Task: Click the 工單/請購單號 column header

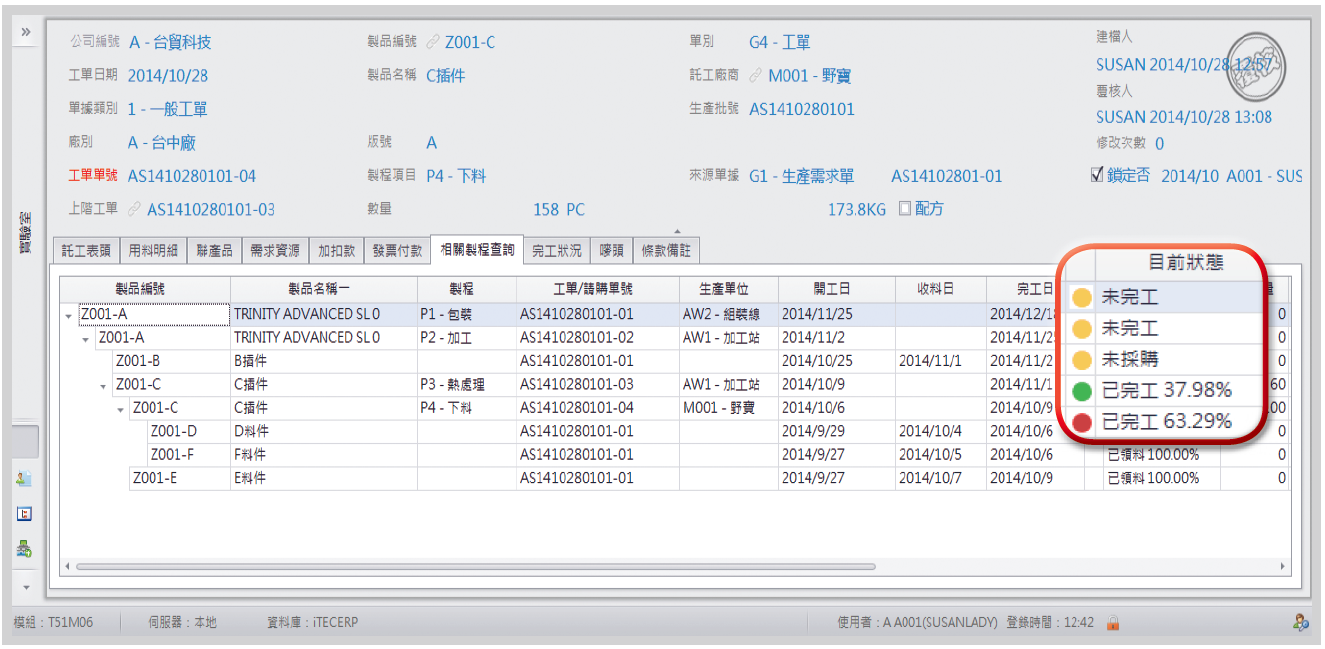Action: (x=598, y=289)
